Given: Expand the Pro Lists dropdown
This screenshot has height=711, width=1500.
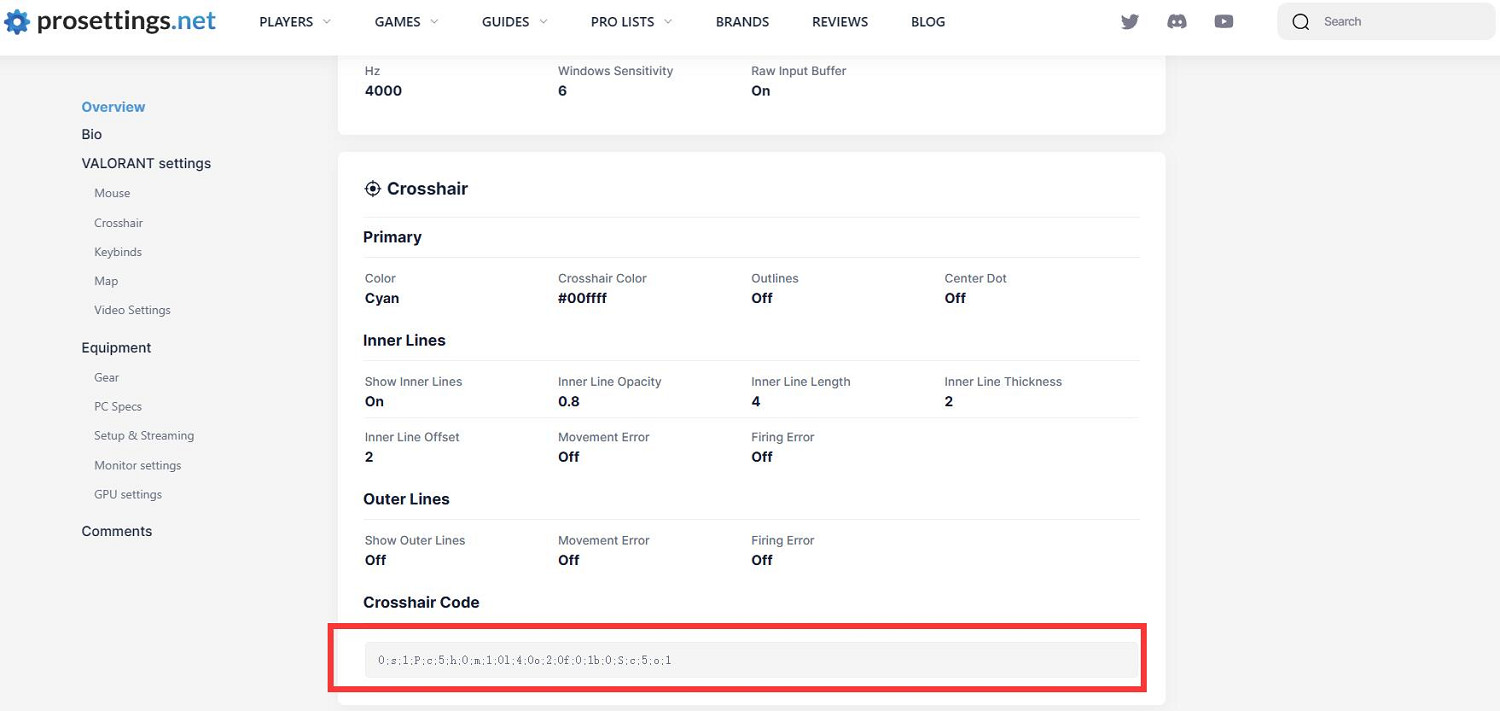Looking at the screenshot, I should [x=630, y=22].
